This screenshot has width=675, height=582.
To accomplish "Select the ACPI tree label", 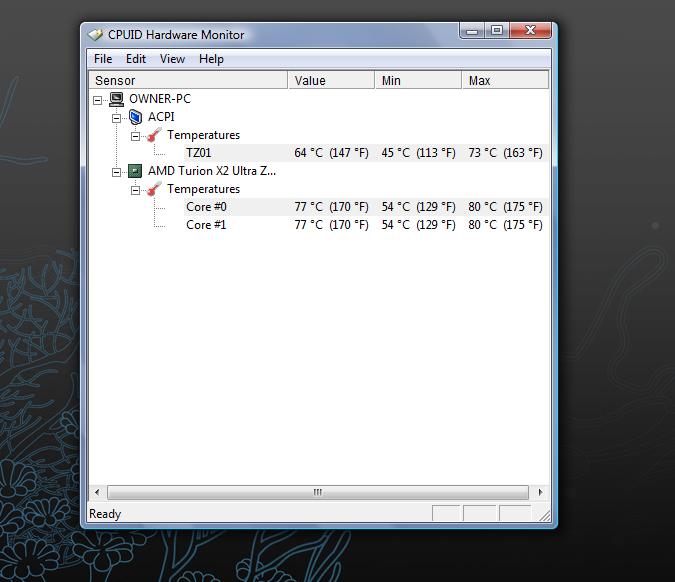I will (x=161, y=117).
